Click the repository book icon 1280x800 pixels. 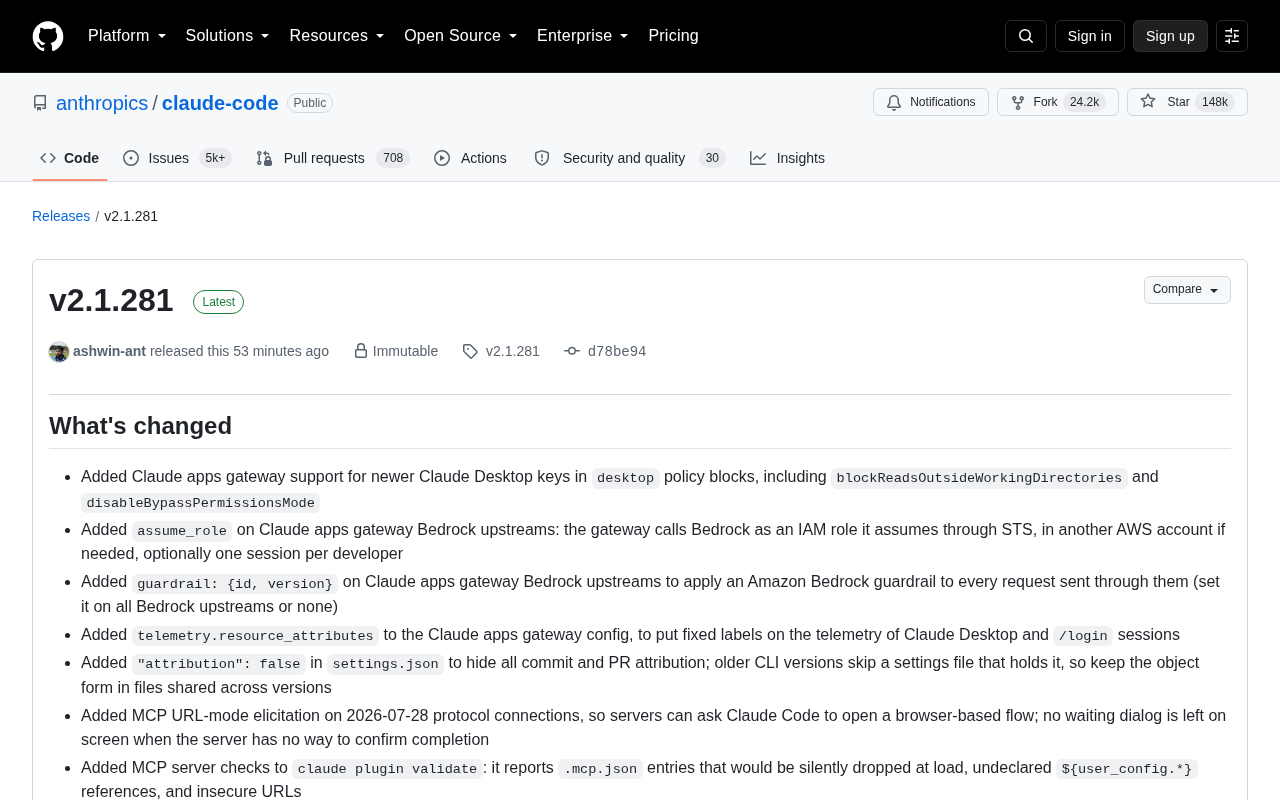(x=40, y=103)
